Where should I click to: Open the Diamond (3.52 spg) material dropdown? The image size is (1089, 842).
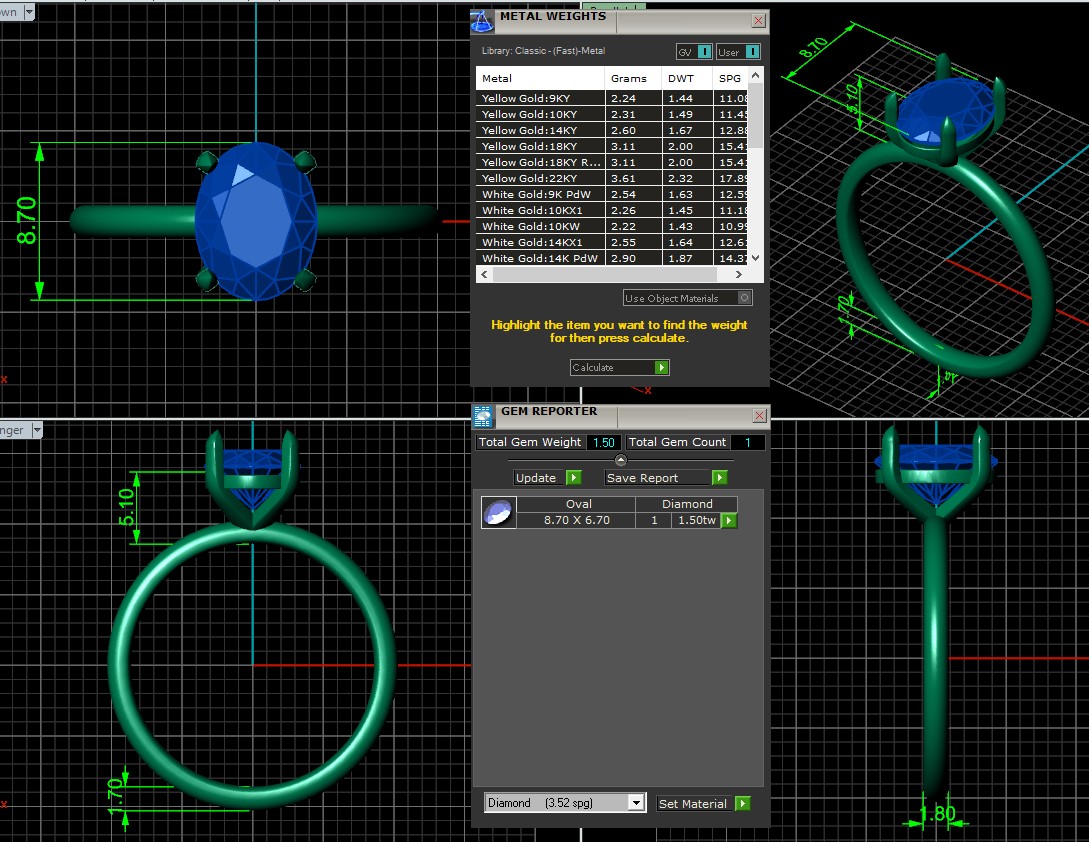tap(636, 803)
